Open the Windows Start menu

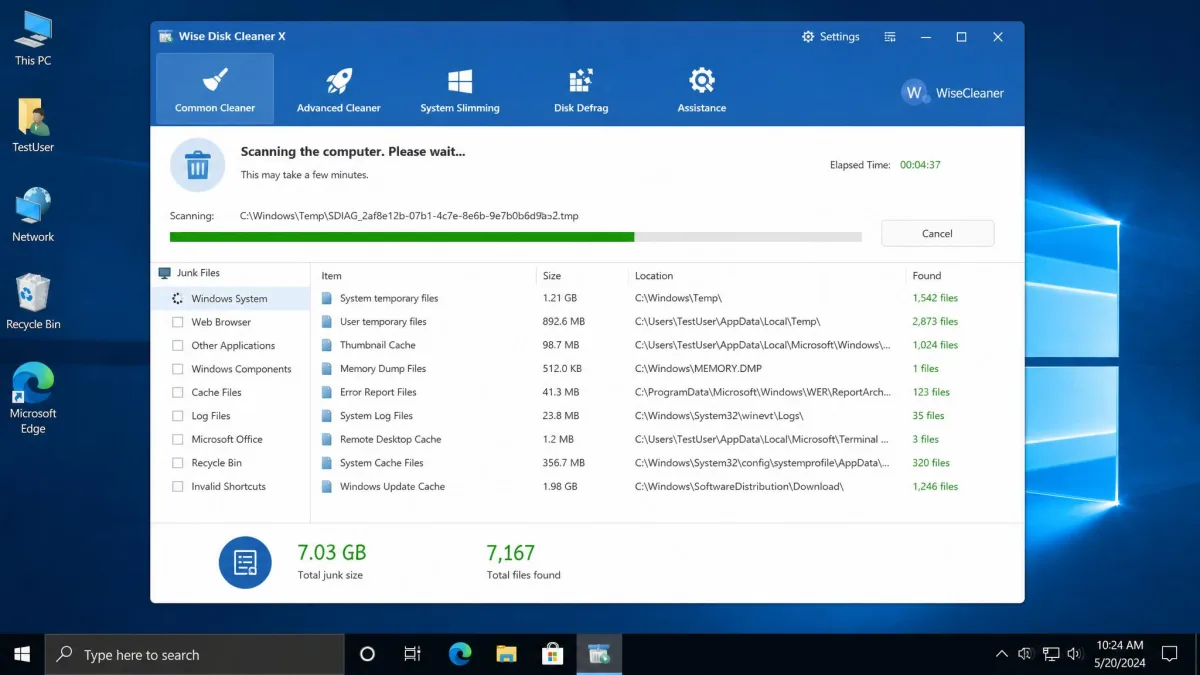[22, 654]
